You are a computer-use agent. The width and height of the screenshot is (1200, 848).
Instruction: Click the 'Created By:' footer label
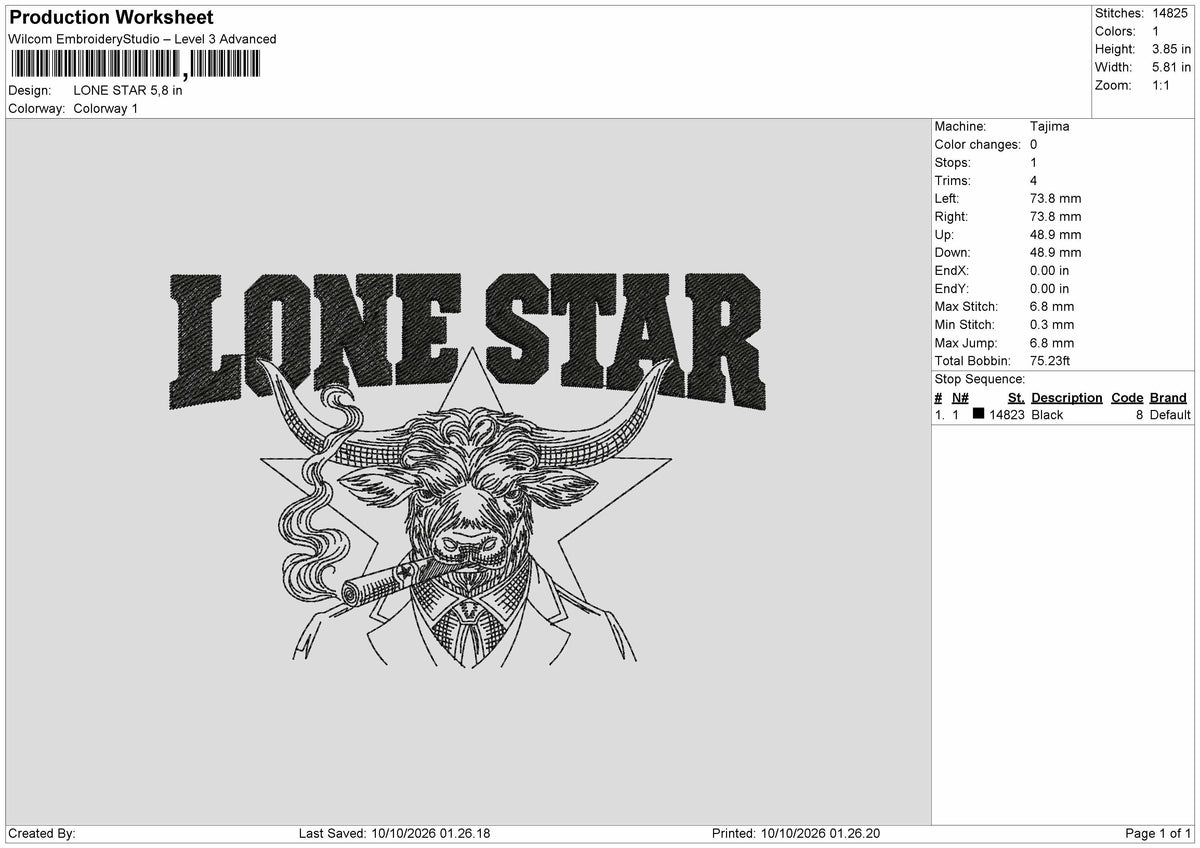click(42, 833)
